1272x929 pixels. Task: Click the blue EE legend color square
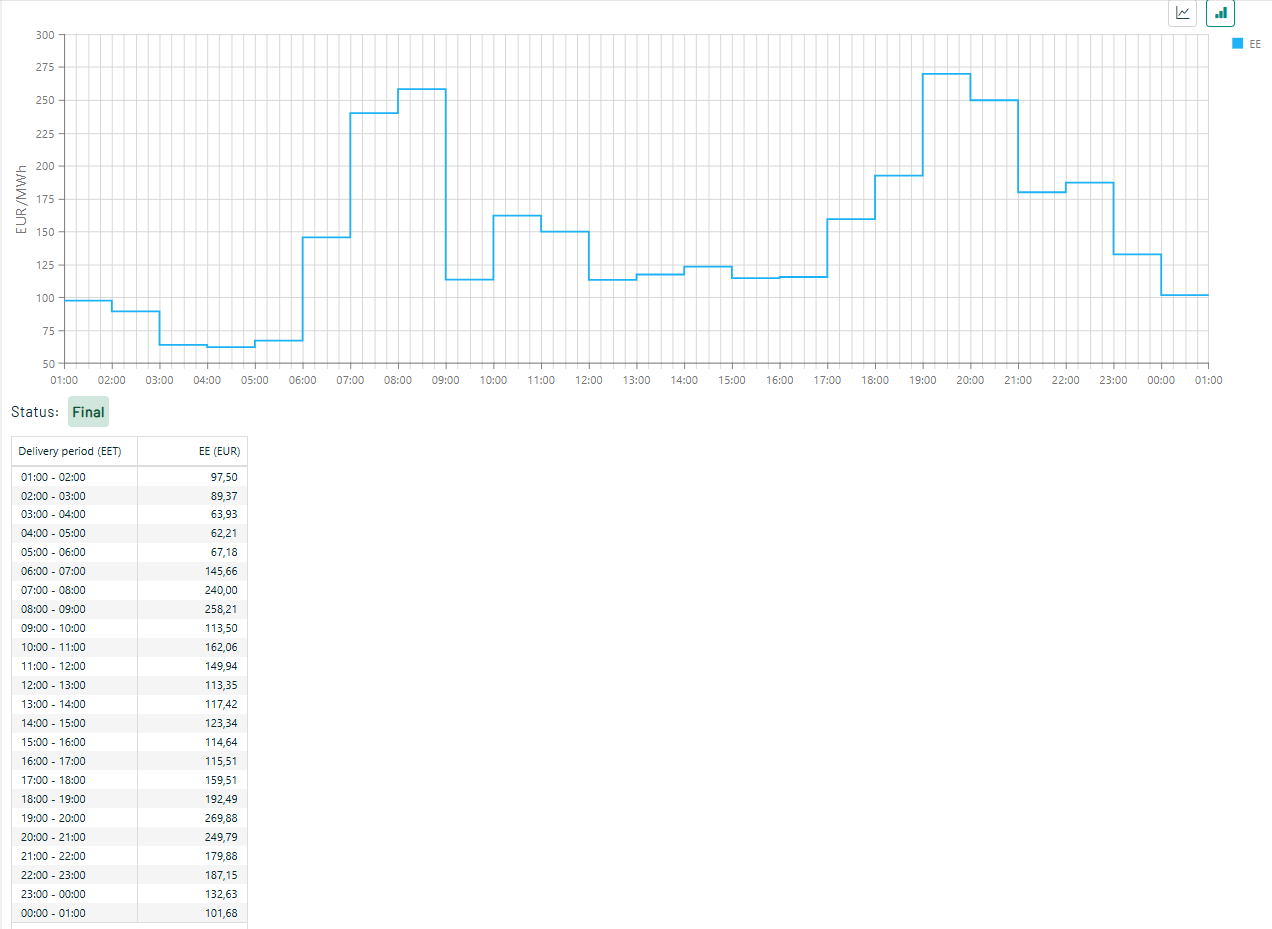[1237, 44]
